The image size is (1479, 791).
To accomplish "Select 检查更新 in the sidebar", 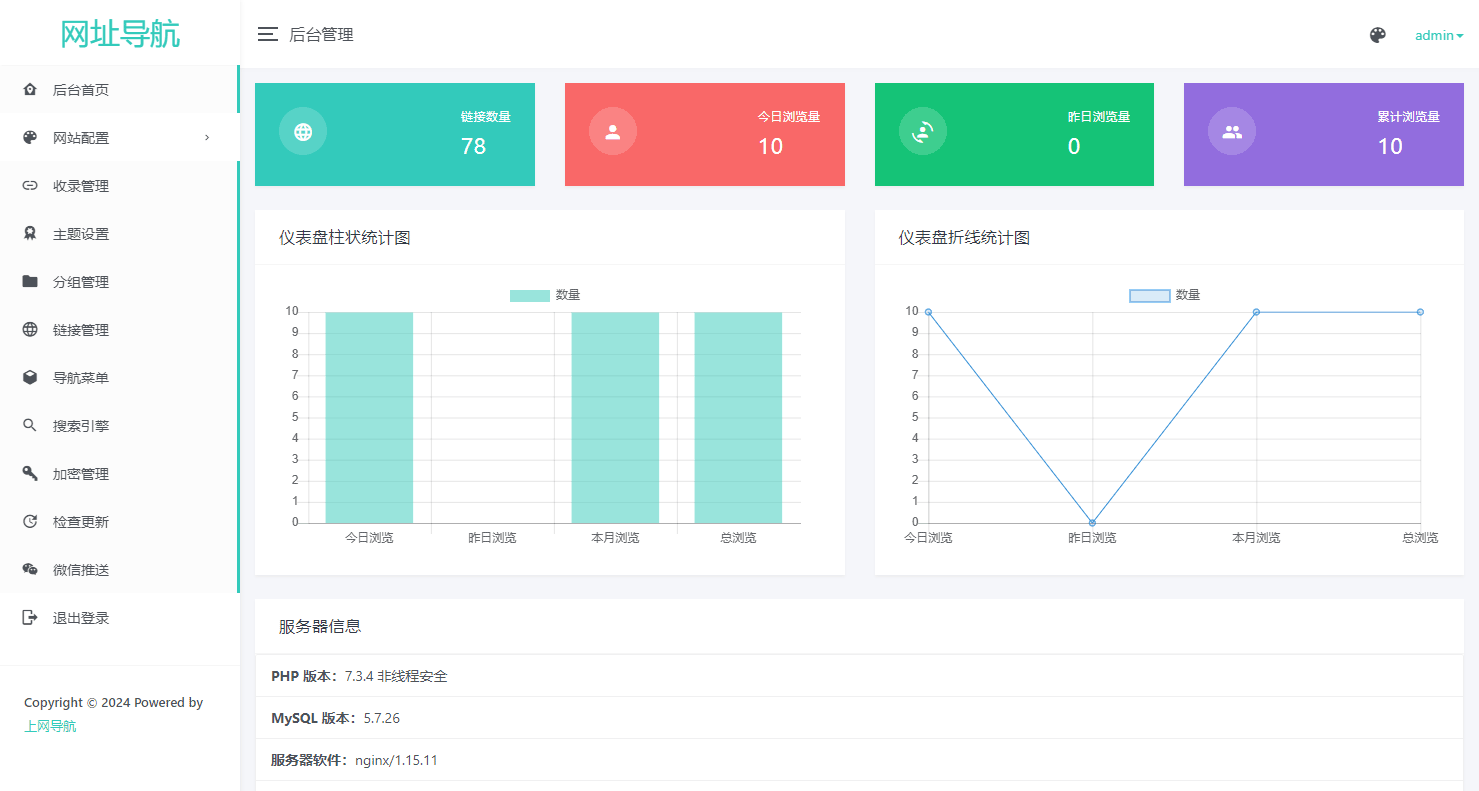I will tap(119, 522).
